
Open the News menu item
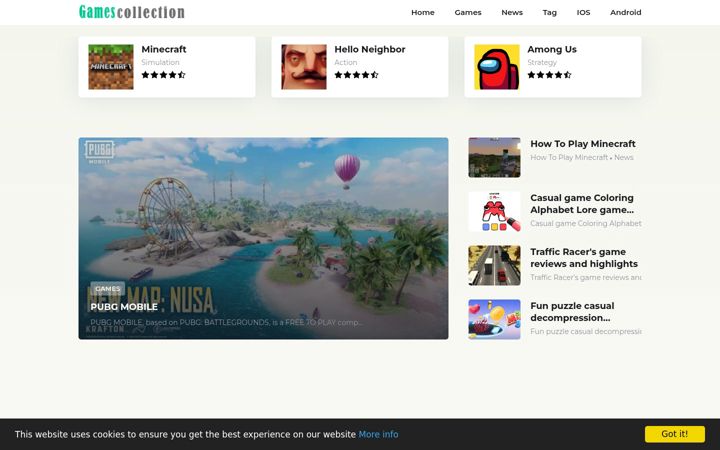(512, 12)
